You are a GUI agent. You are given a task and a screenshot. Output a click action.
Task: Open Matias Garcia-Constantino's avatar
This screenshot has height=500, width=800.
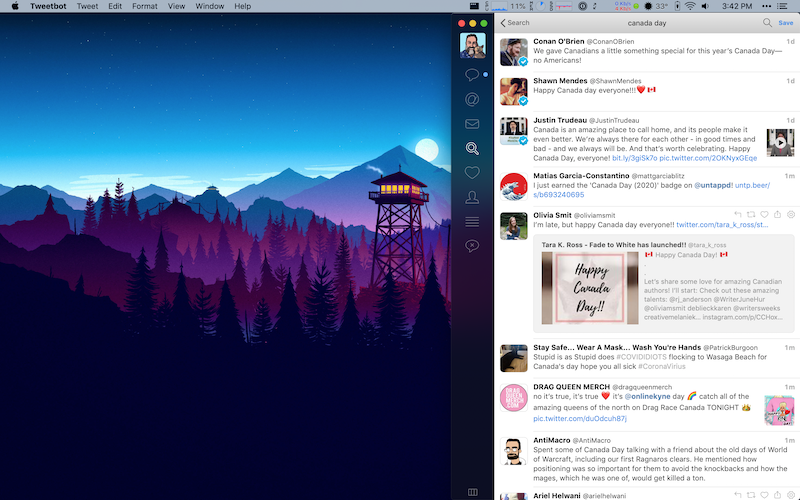(514, 187)
